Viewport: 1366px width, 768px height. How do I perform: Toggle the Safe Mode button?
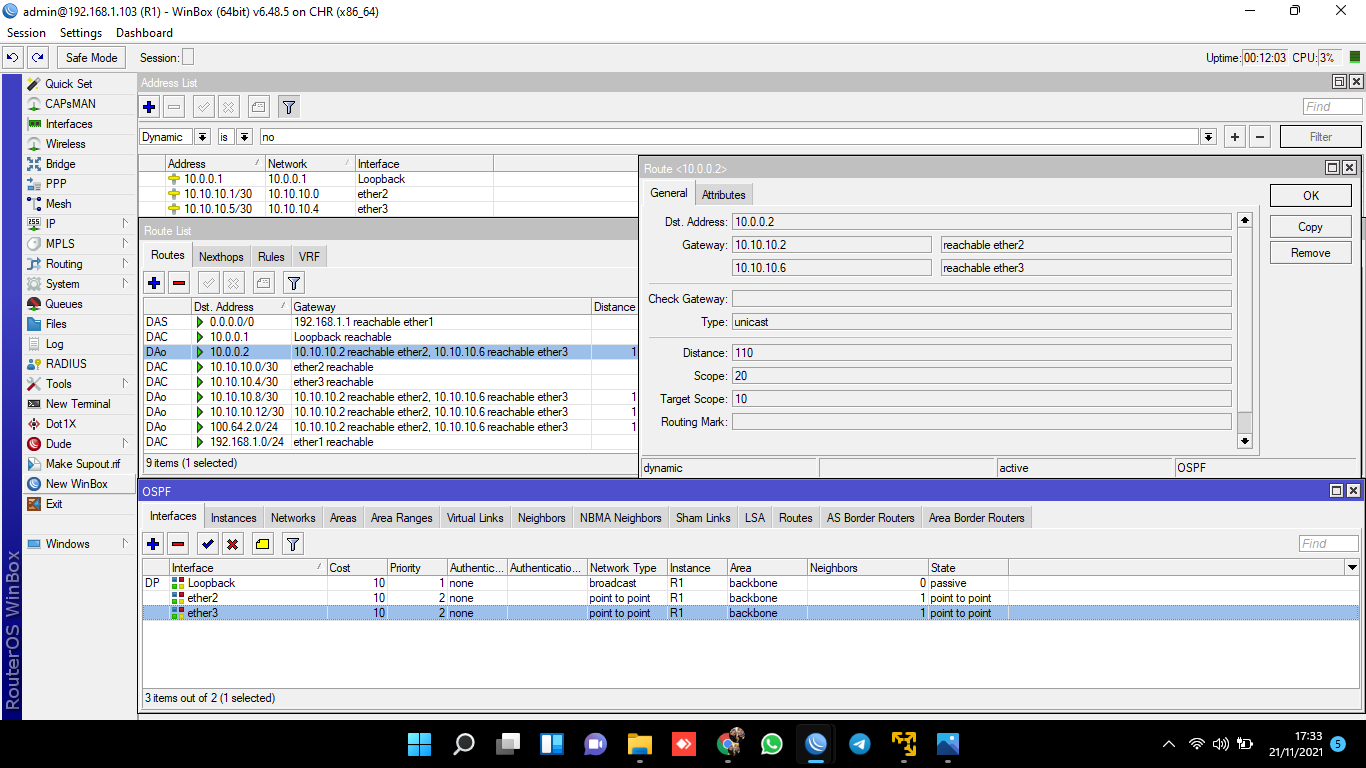(91, 58)
